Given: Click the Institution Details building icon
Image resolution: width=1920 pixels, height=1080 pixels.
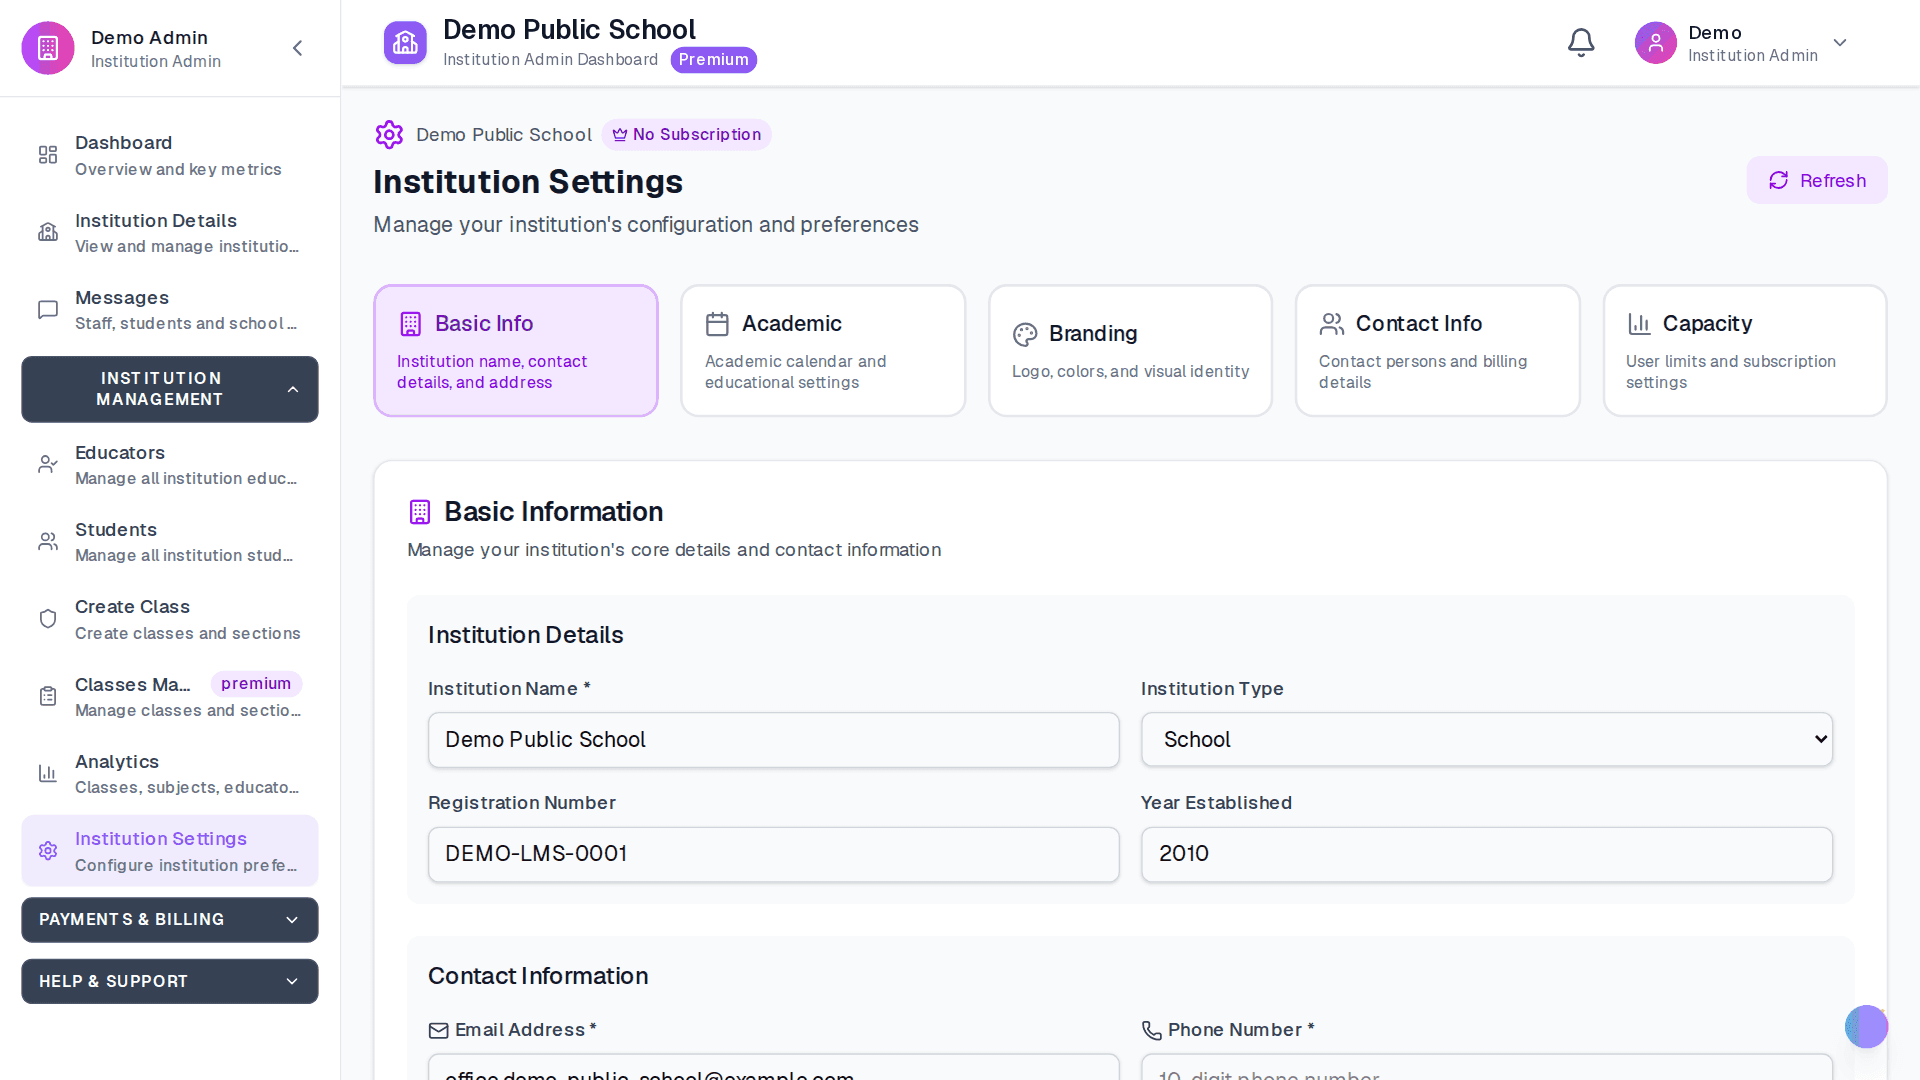Looking at the screenshot, I should pyautogui.click(x=48, y=232).
